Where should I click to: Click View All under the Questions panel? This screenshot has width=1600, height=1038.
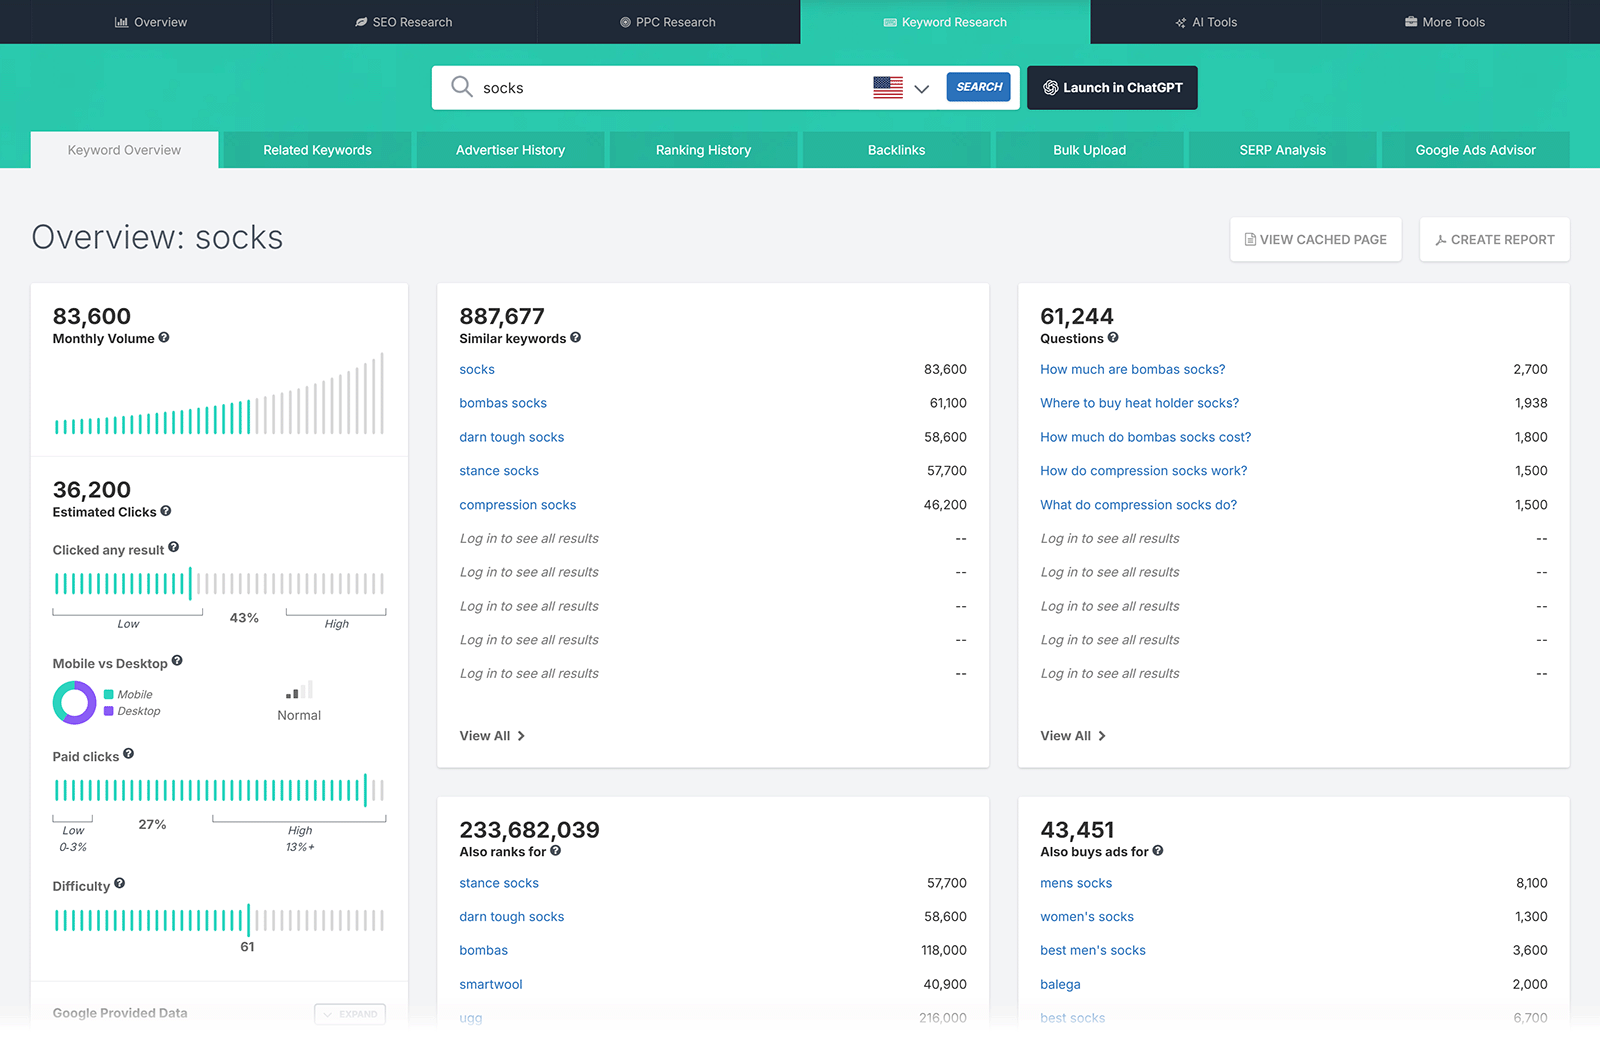point(1072,735)
